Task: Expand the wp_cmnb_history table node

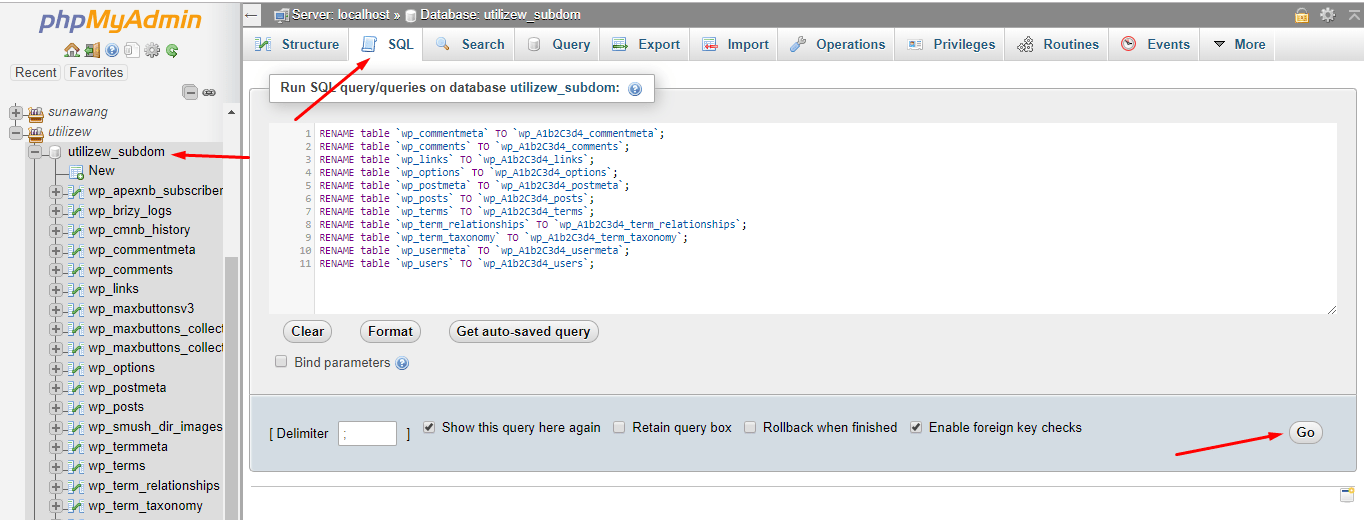Action: 56,230
